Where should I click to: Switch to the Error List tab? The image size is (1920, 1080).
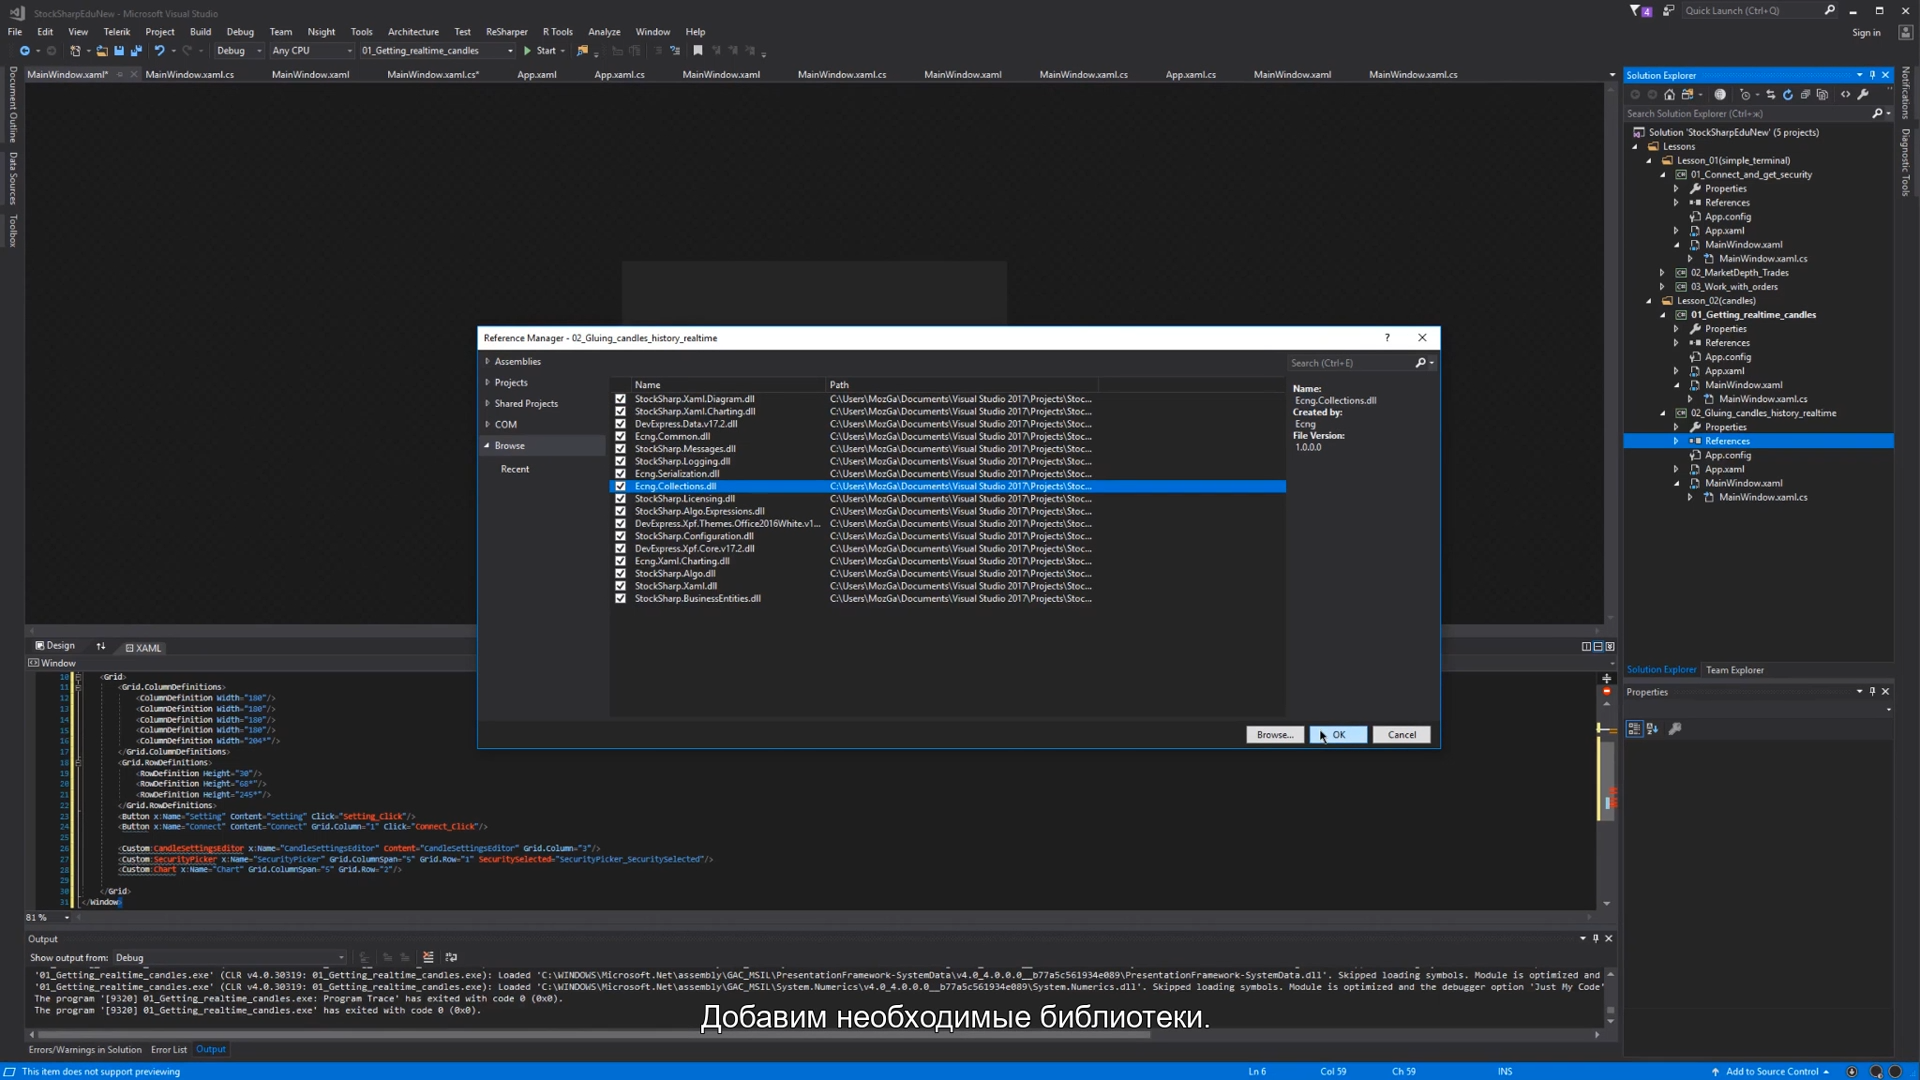click(x=168, y=1050)
